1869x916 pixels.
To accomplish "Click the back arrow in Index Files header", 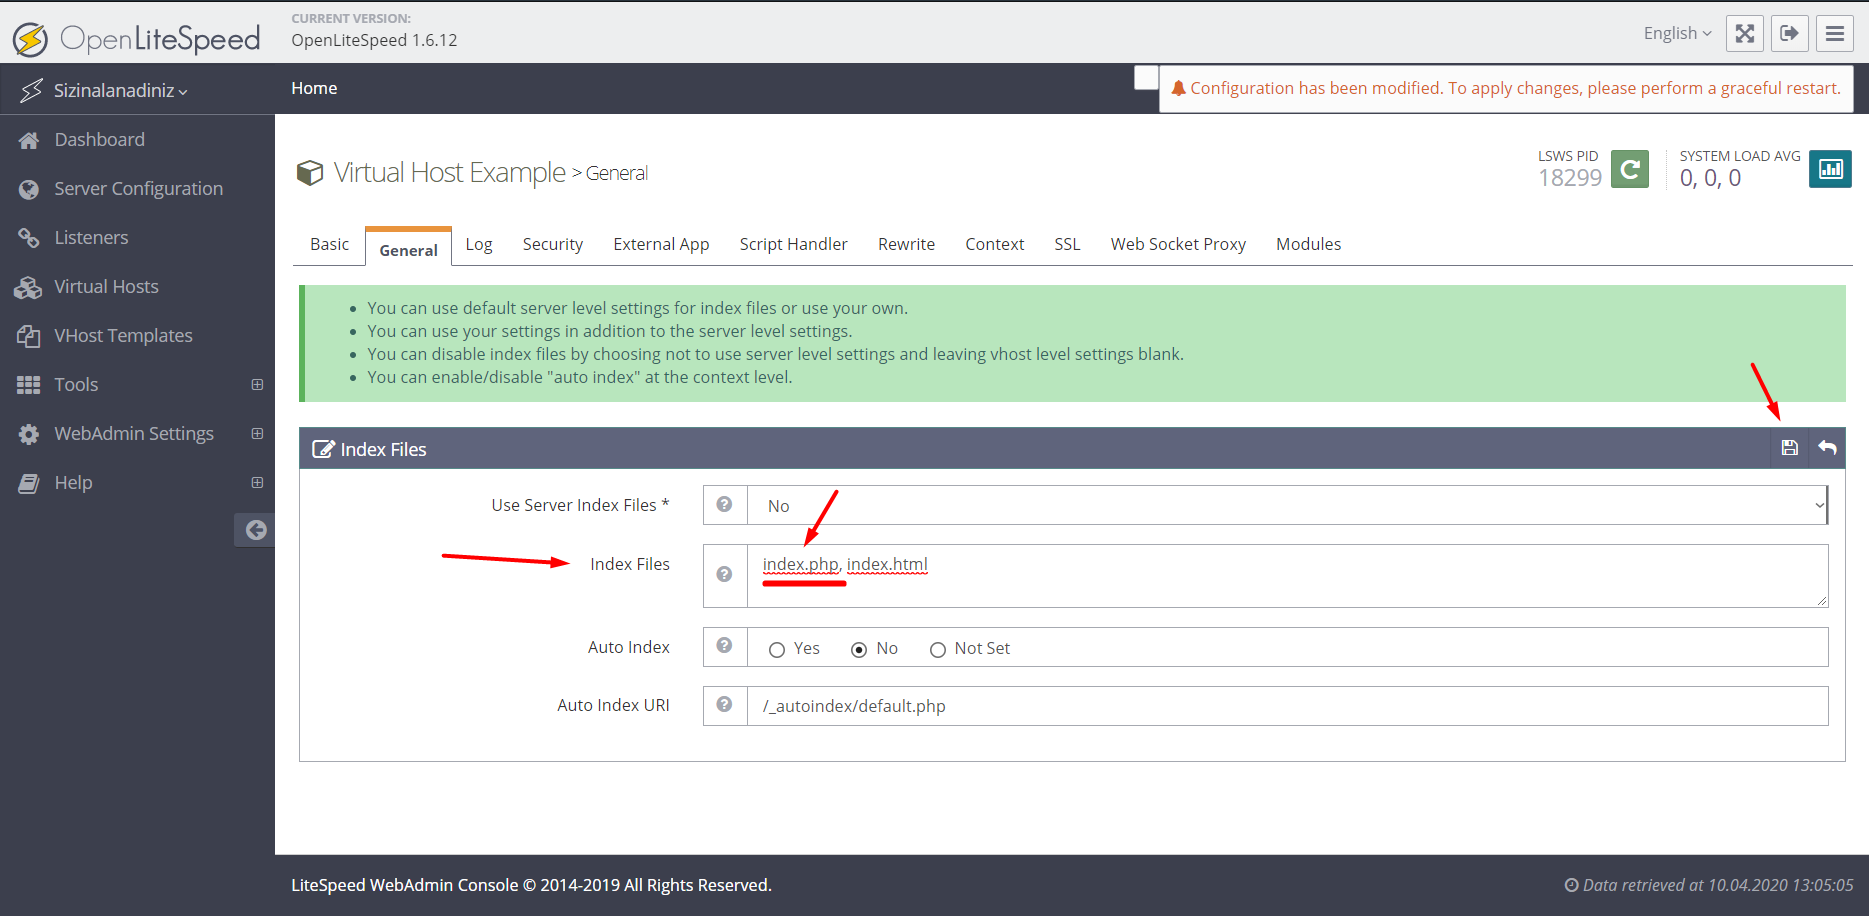I will (x=1827, y=448).
